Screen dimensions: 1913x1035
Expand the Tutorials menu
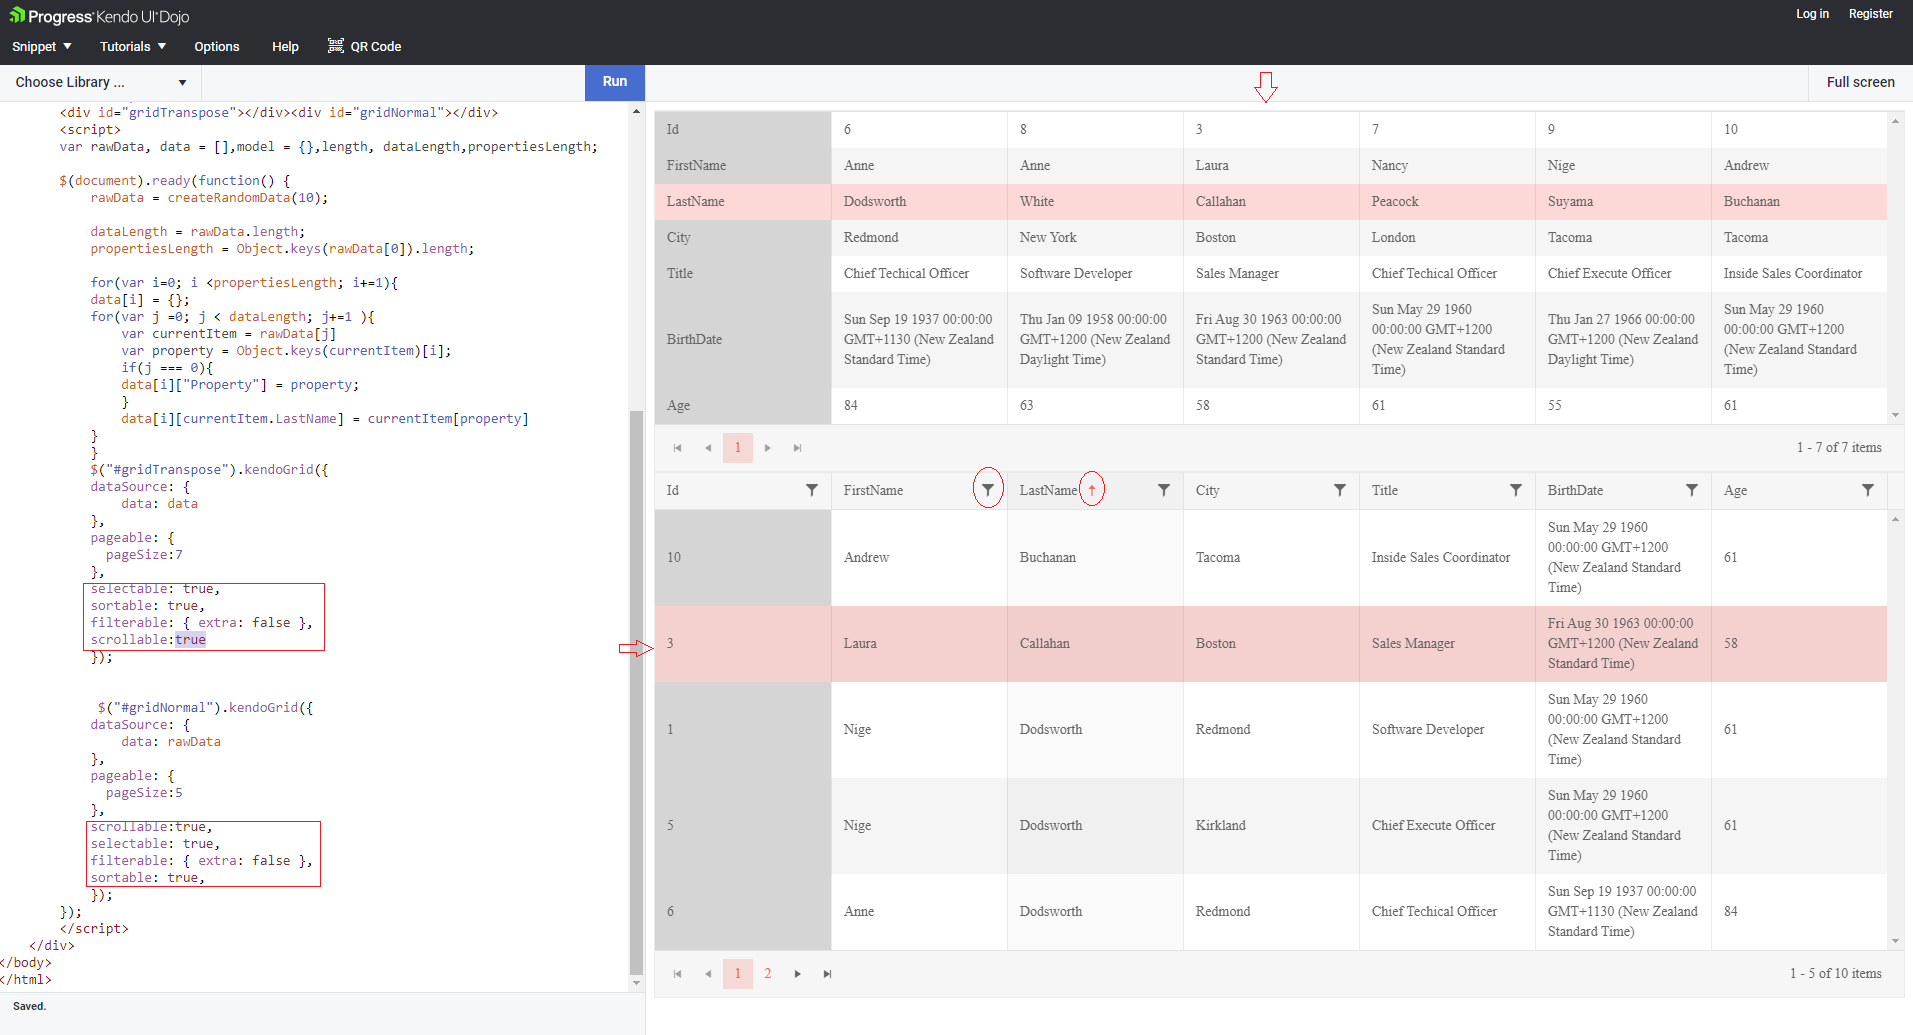133,46
